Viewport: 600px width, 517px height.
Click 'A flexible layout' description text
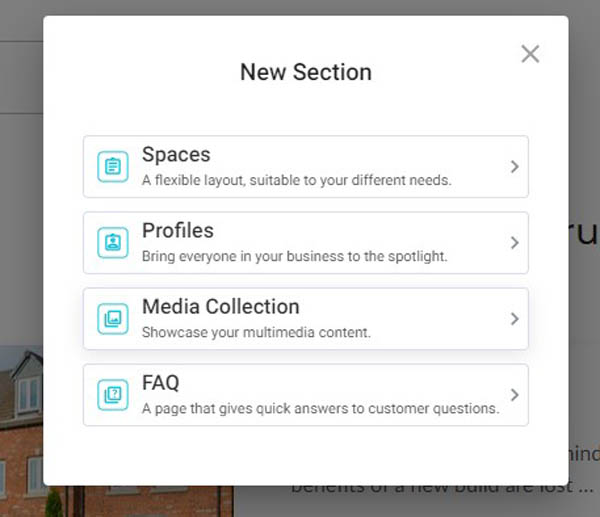pyautogui.click(x=296, y=181)
